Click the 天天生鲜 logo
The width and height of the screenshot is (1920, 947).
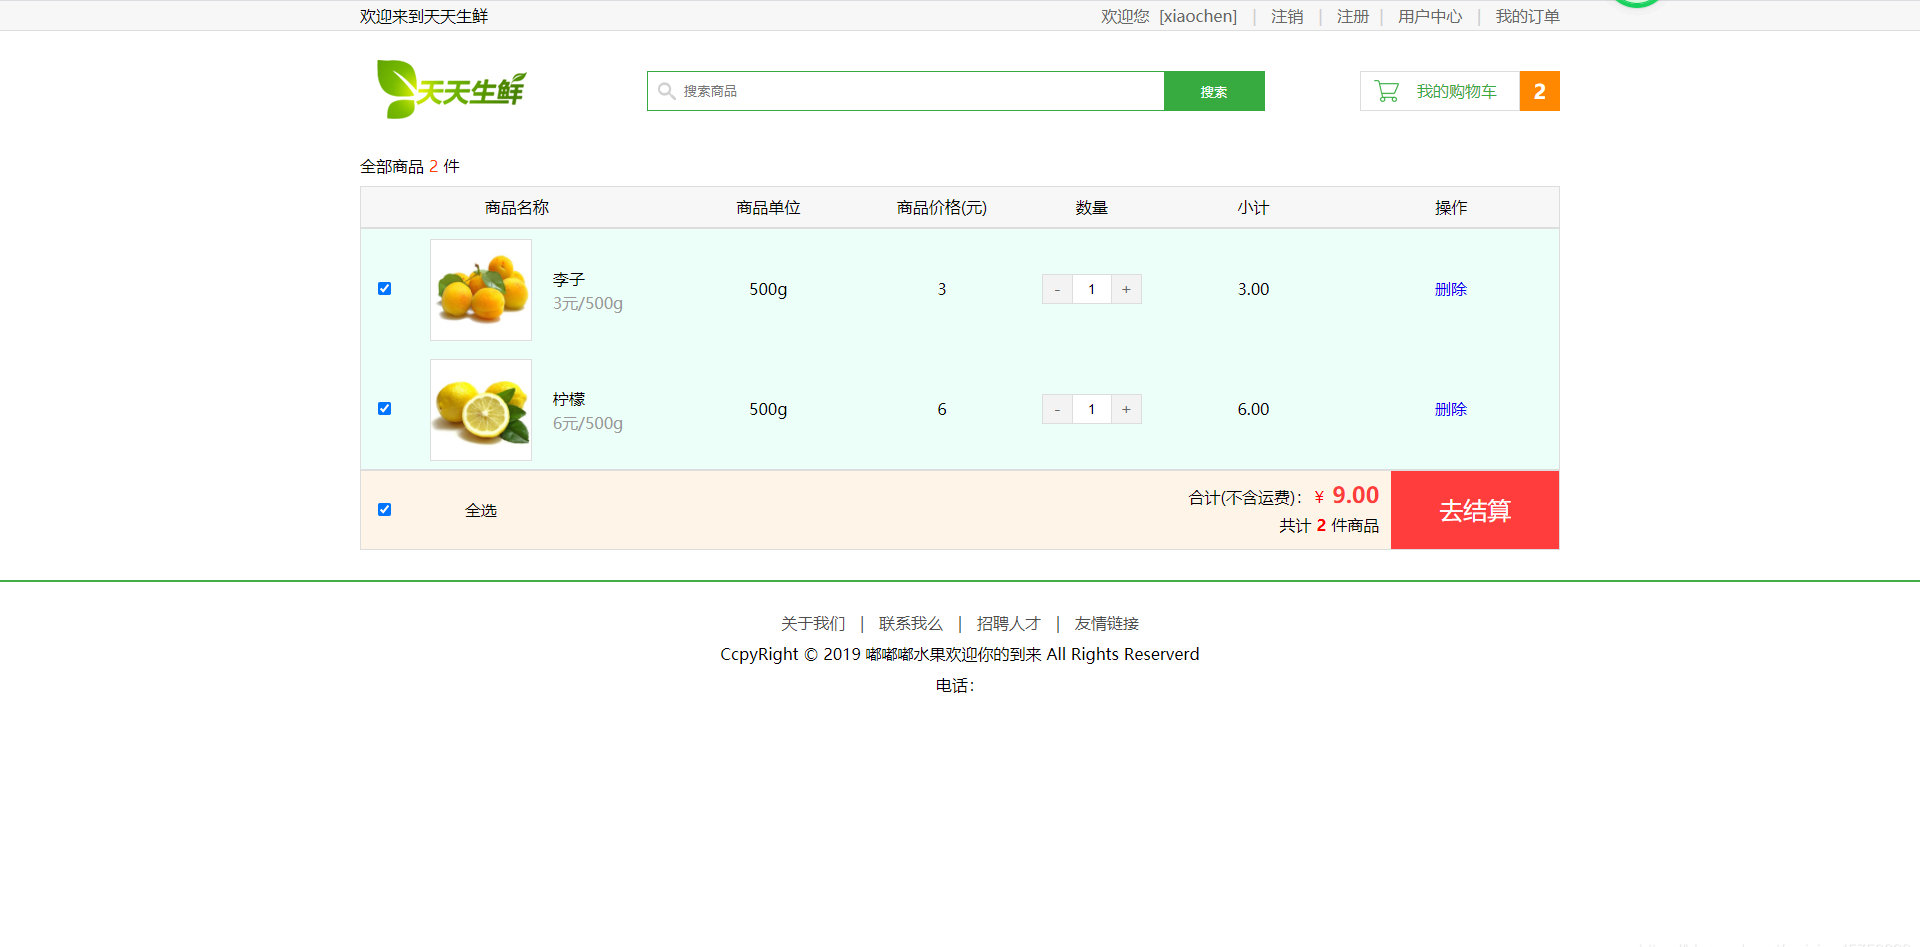click(x=450, y=89)
